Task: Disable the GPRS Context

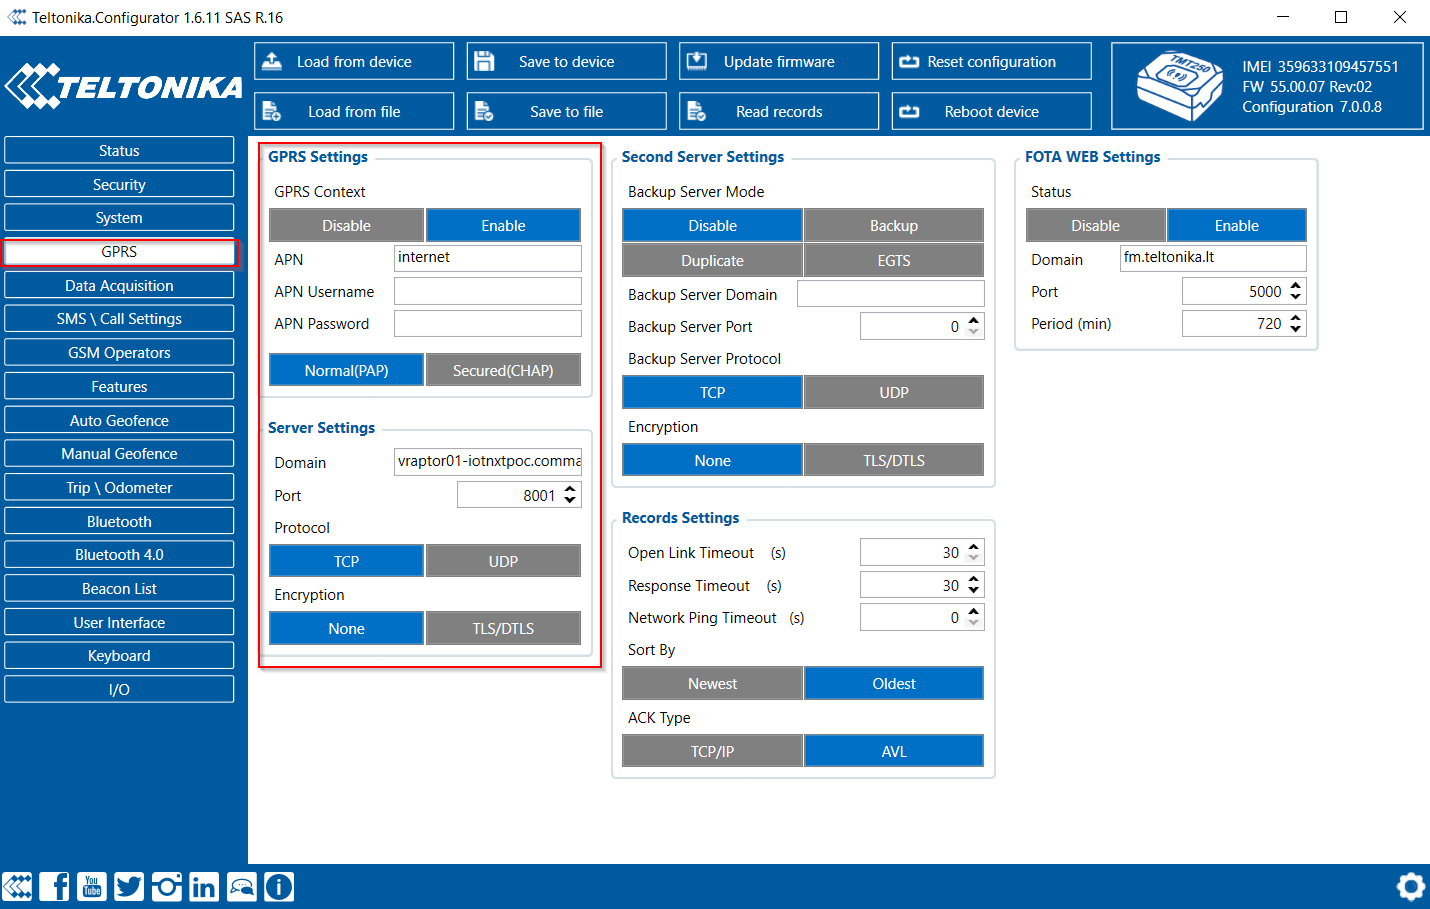Action: (347, 225)
